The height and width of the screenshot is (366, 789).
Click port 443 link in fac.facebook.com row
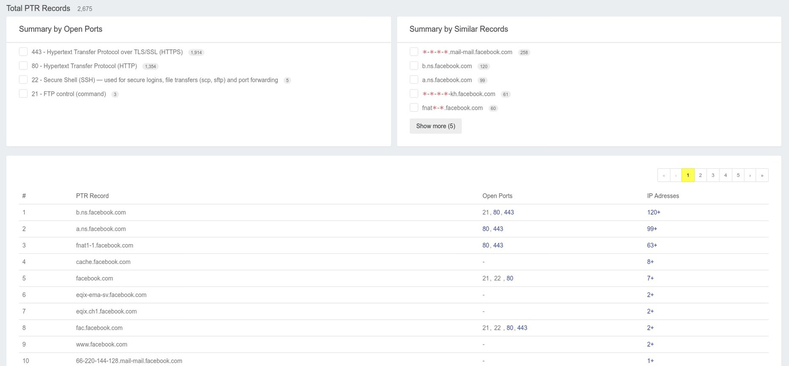(522, 328)
